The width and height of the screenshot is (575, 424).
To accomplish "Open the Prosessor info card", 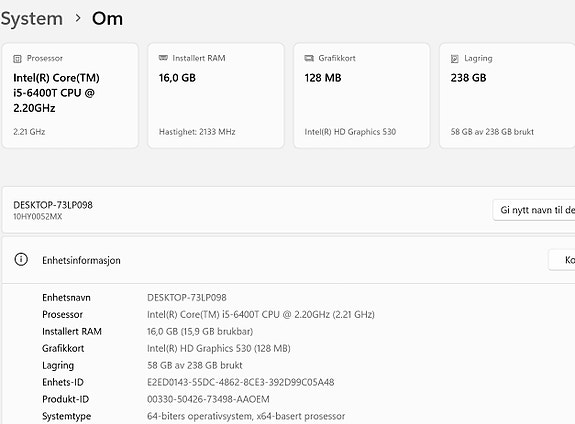I will [x=70, y=96].
